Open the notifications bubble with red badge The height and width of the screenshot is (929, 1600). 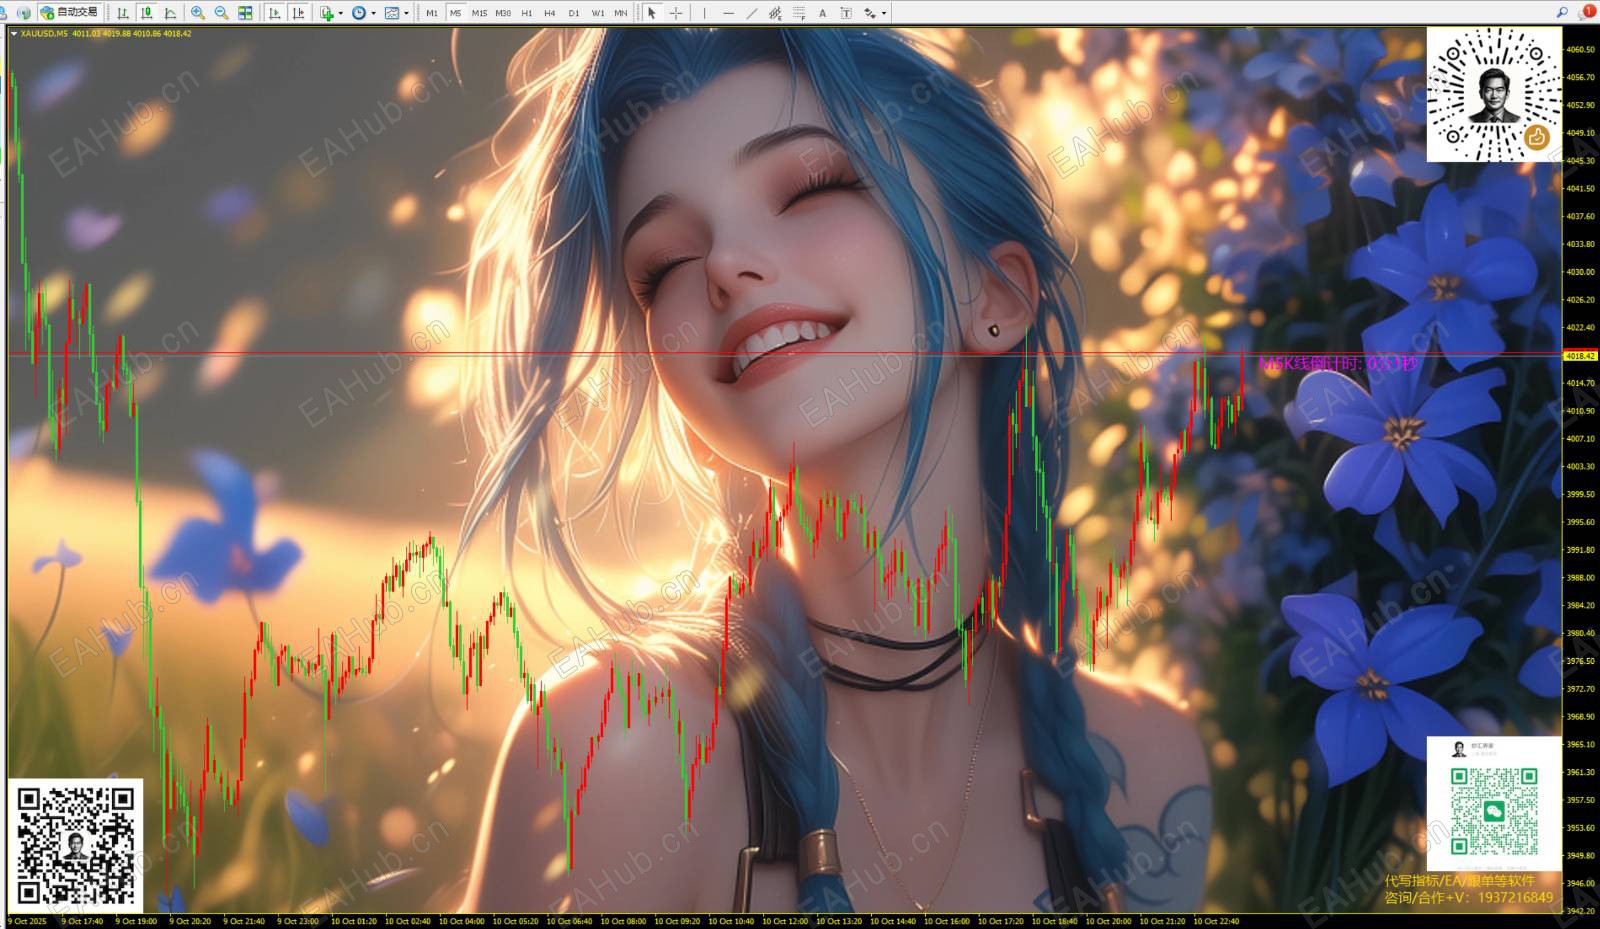coord(1587,12)
